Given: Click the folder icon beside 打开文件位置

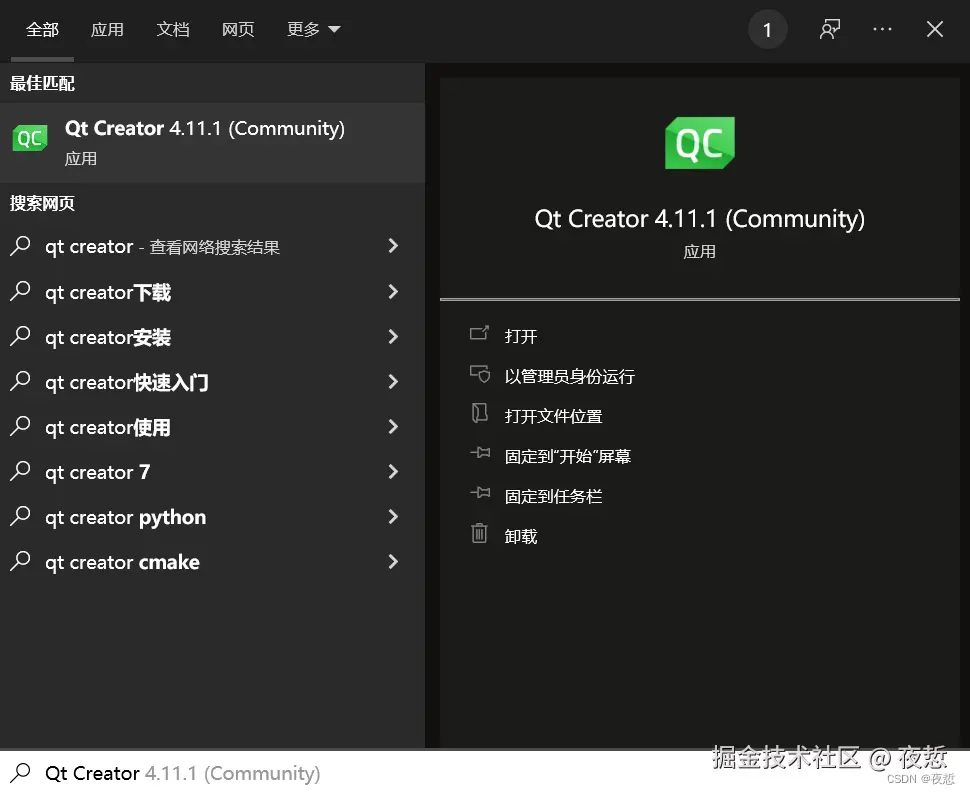Looking at the screenshot, I should [x=479, y=414].
